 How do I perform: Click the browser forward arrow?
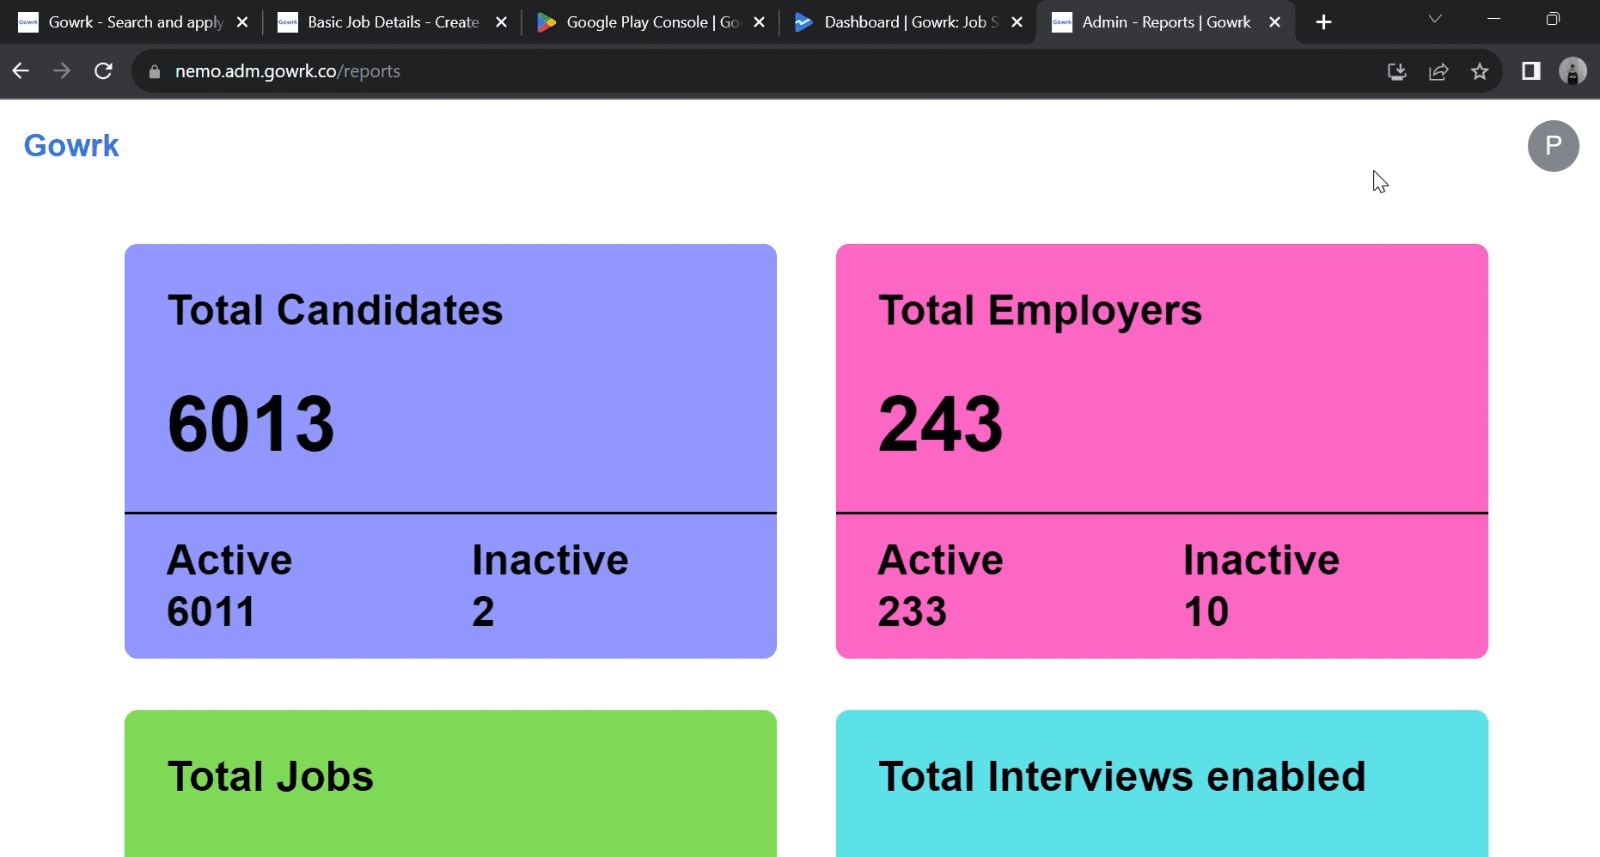(x=62, y=71)
